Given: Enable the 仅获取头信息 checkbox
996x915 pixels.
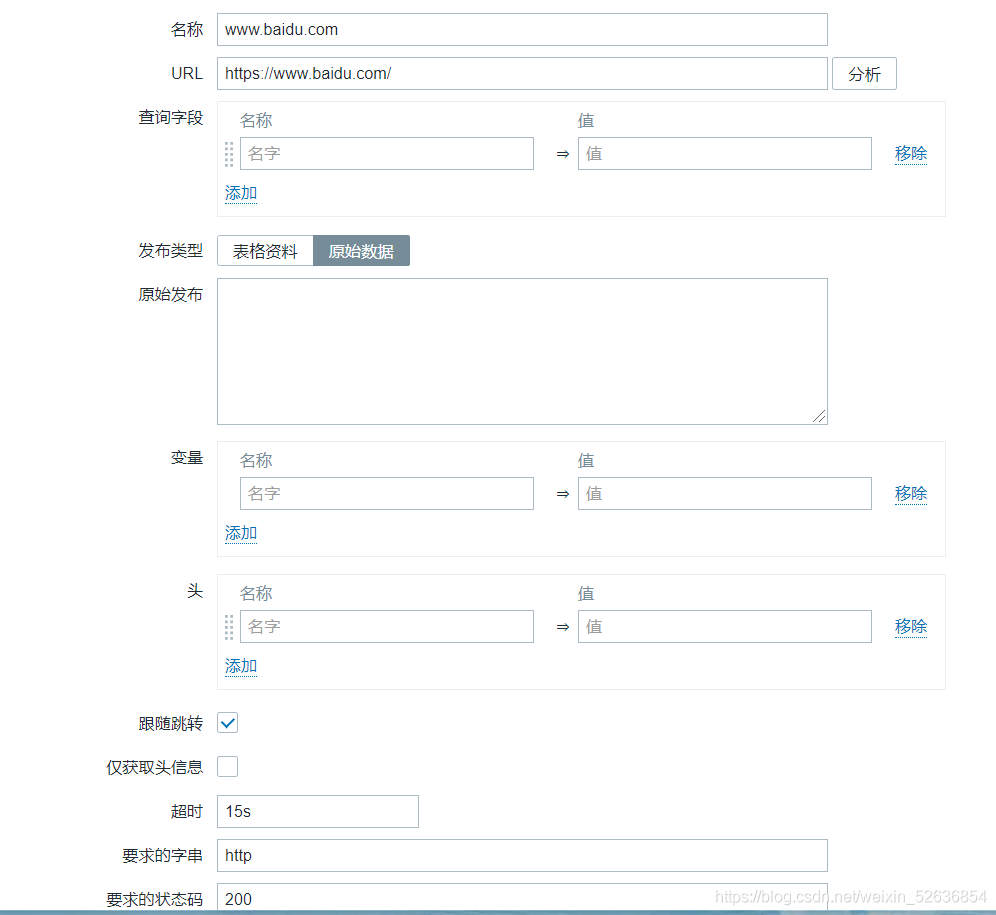Looking at the screenshot, I should [227, 767].
